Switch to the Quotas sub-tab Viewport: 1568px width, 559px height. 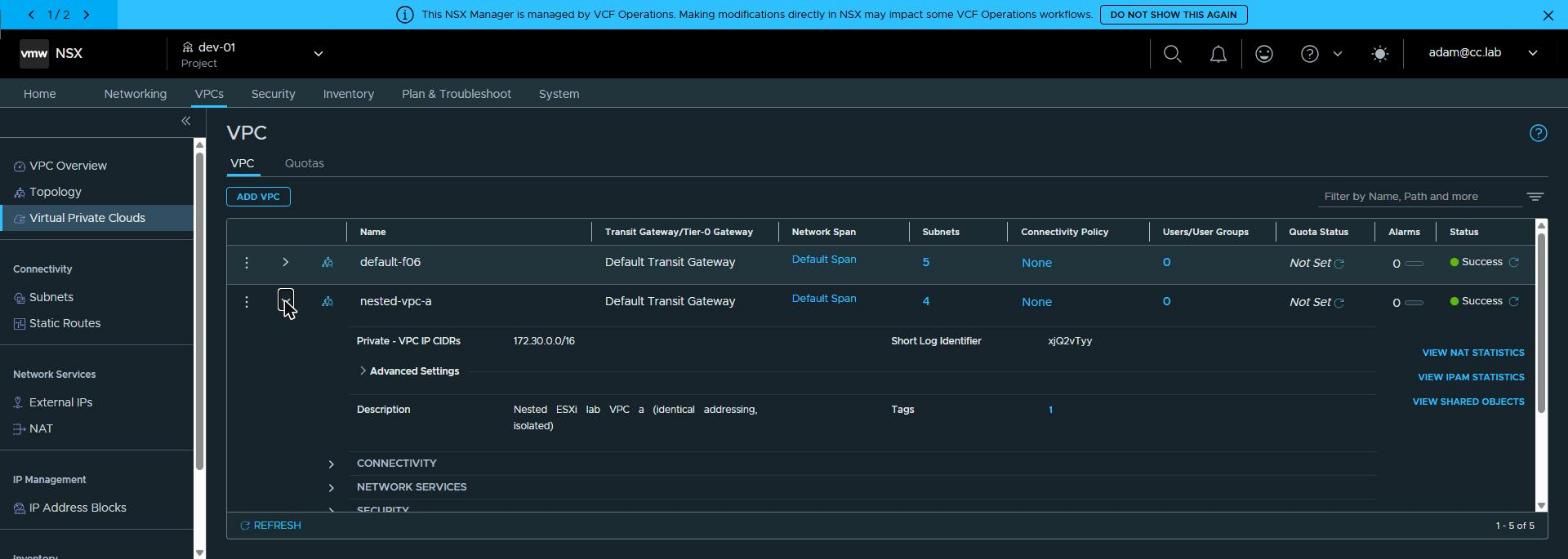tap(304, 163)
